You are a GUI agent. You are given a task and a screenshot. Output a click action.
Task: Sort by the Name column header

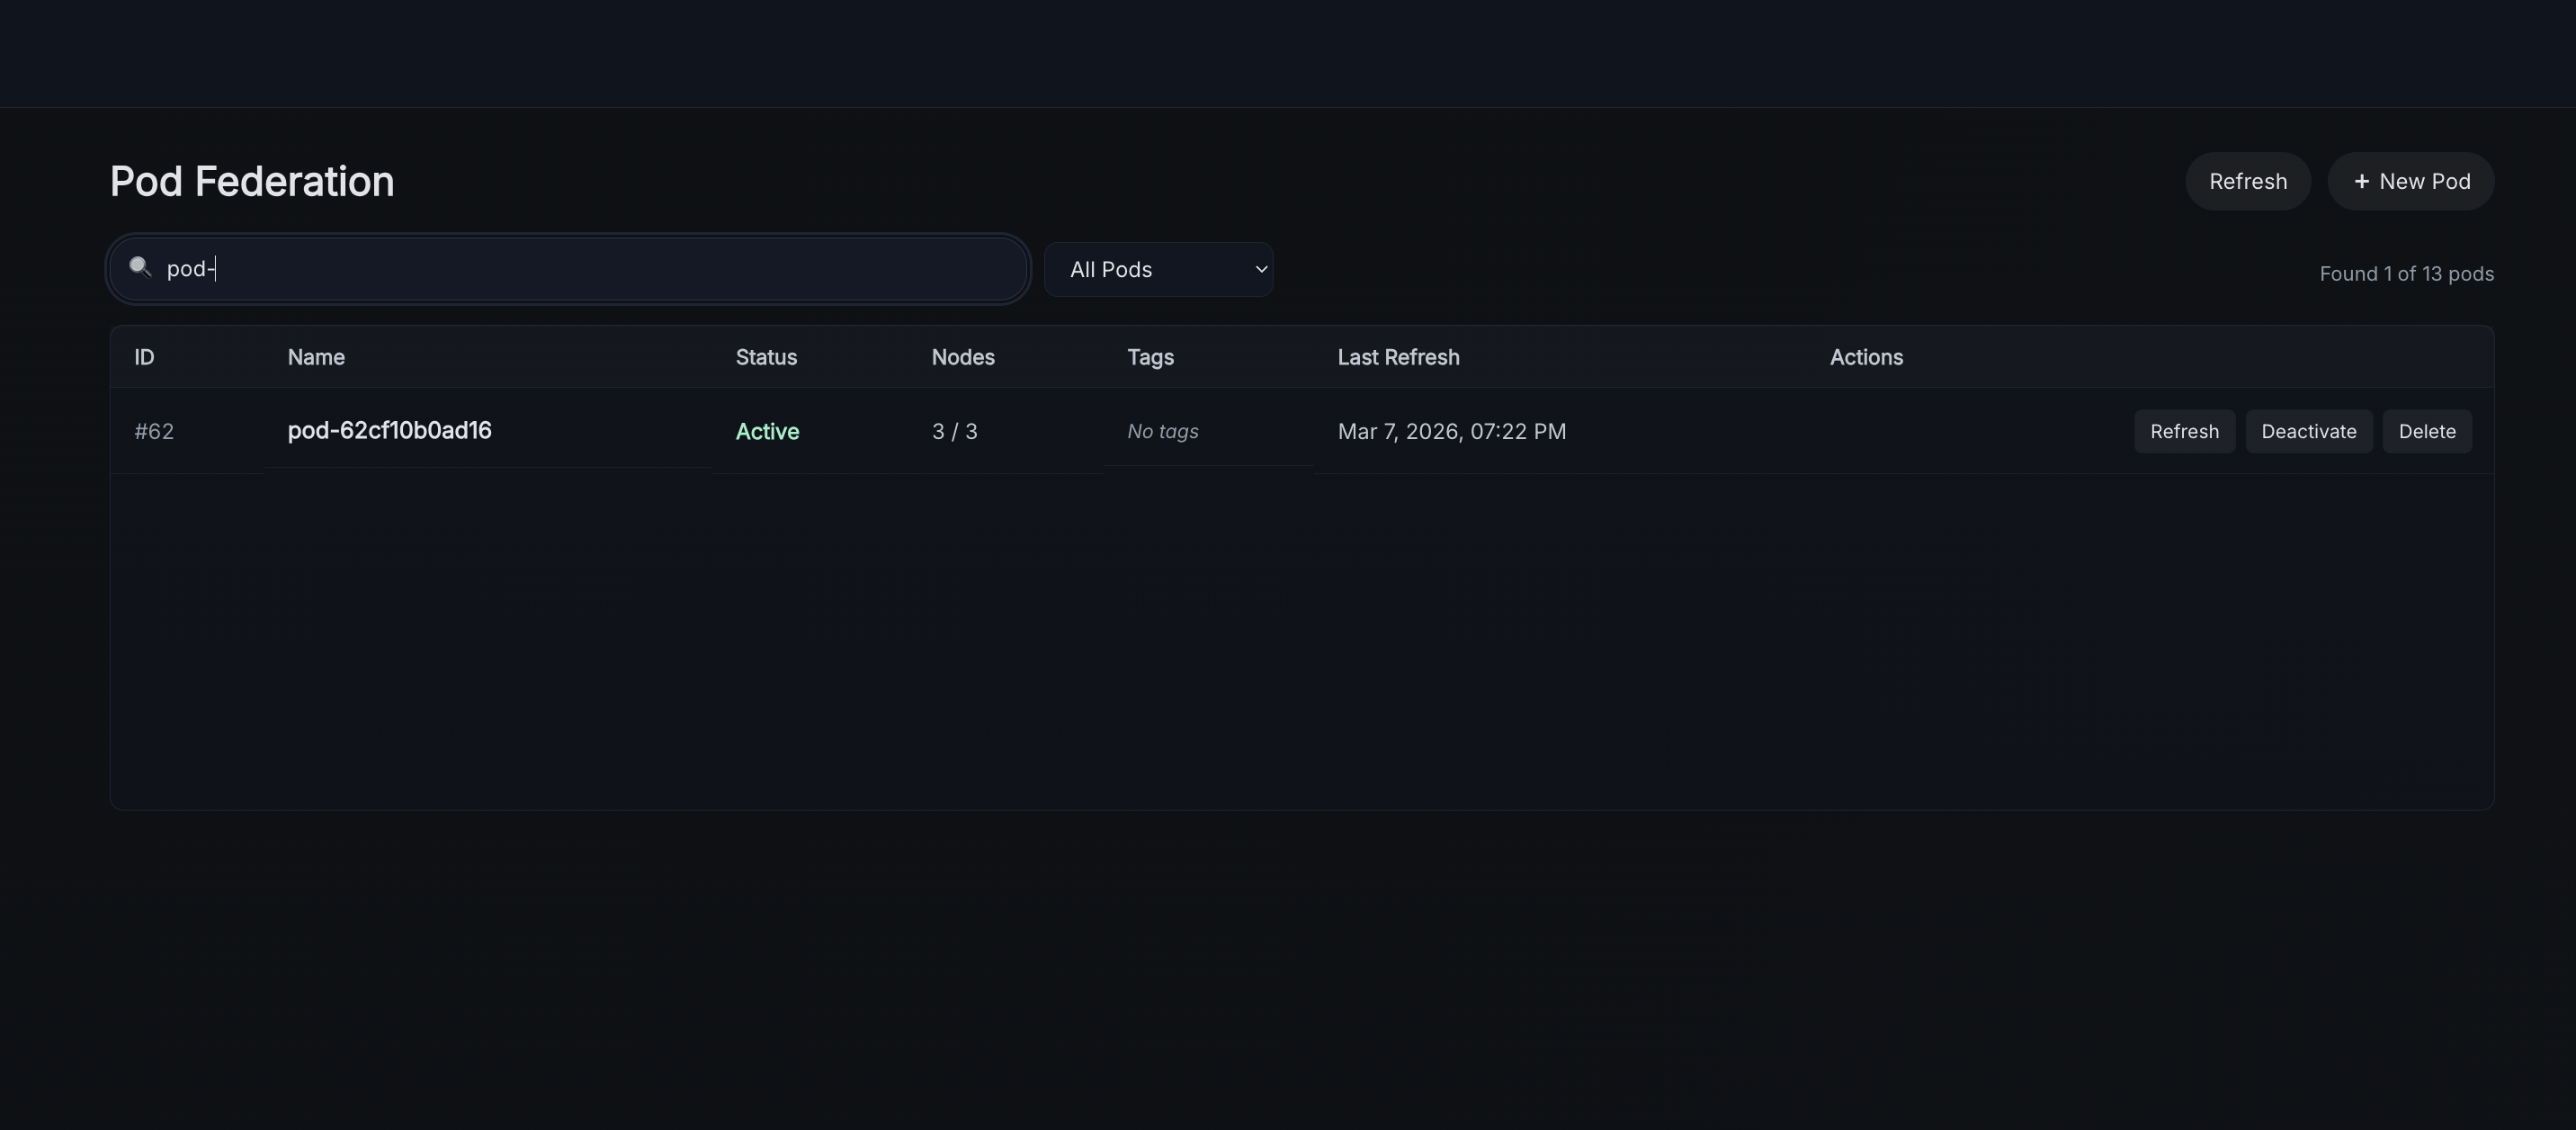coord(316,358)
